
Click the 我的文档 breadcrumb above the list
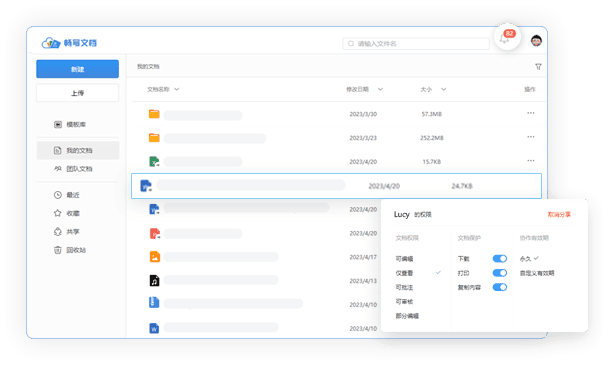point(148,67)
